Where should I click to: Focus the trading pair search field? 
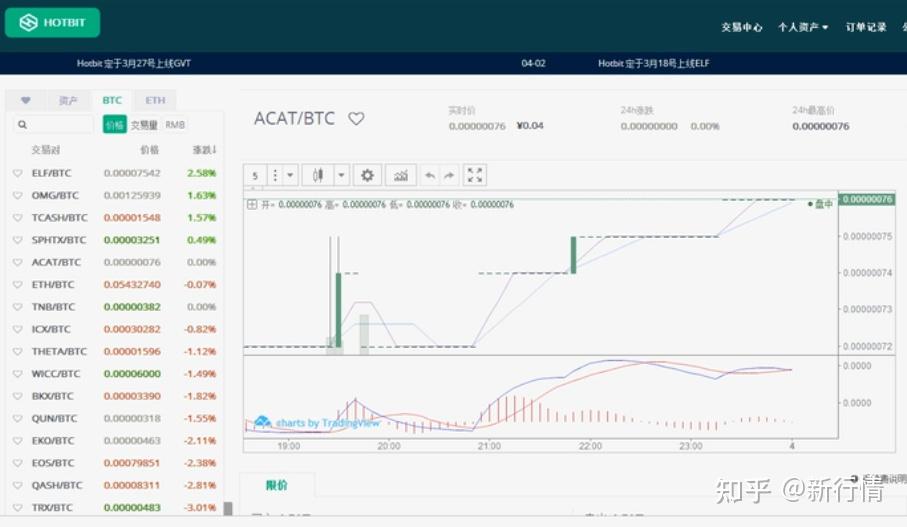click(53, 124)
